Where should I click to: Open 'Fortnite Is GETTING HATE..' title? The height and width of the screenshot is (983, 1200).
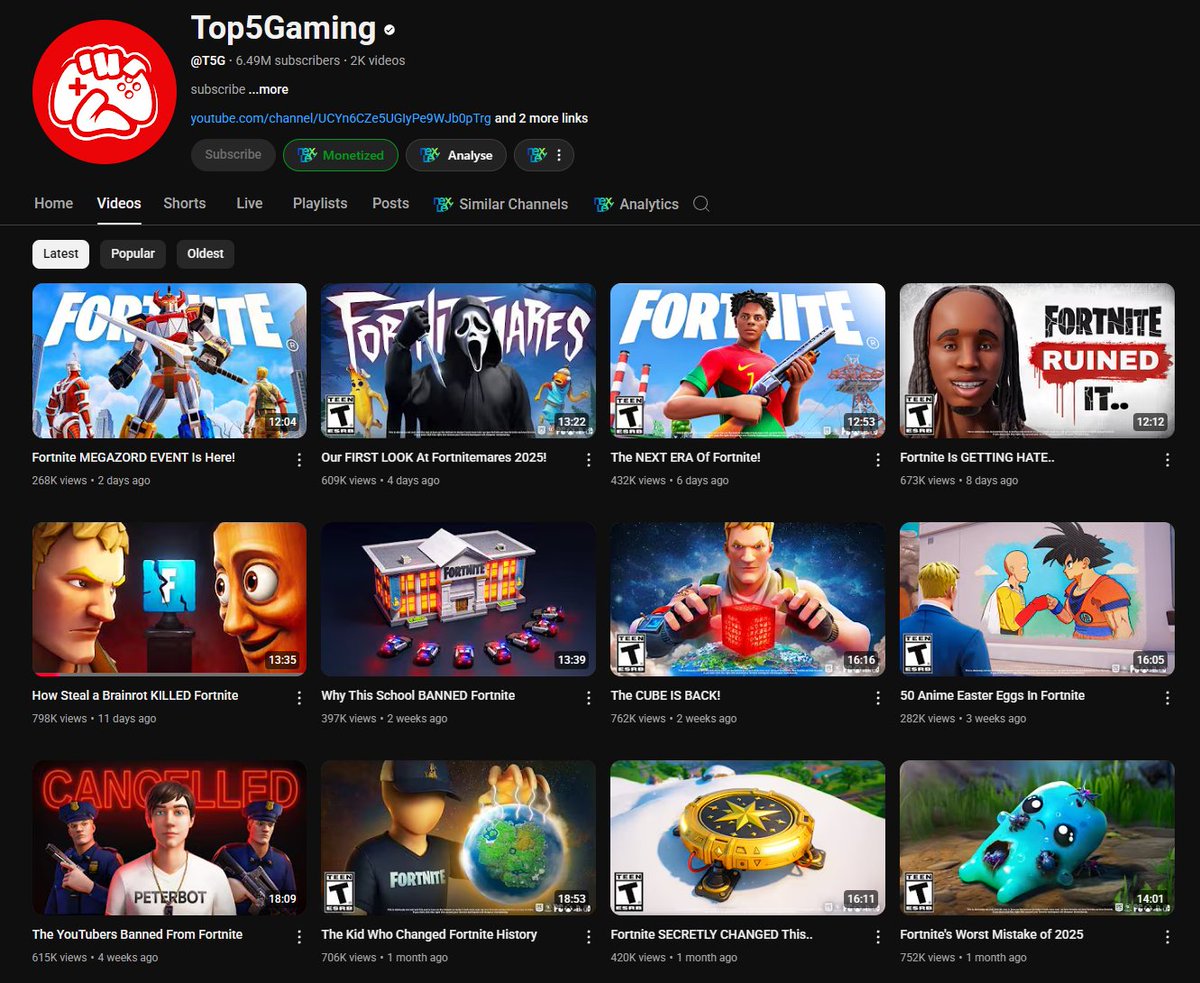coord(978,457)
